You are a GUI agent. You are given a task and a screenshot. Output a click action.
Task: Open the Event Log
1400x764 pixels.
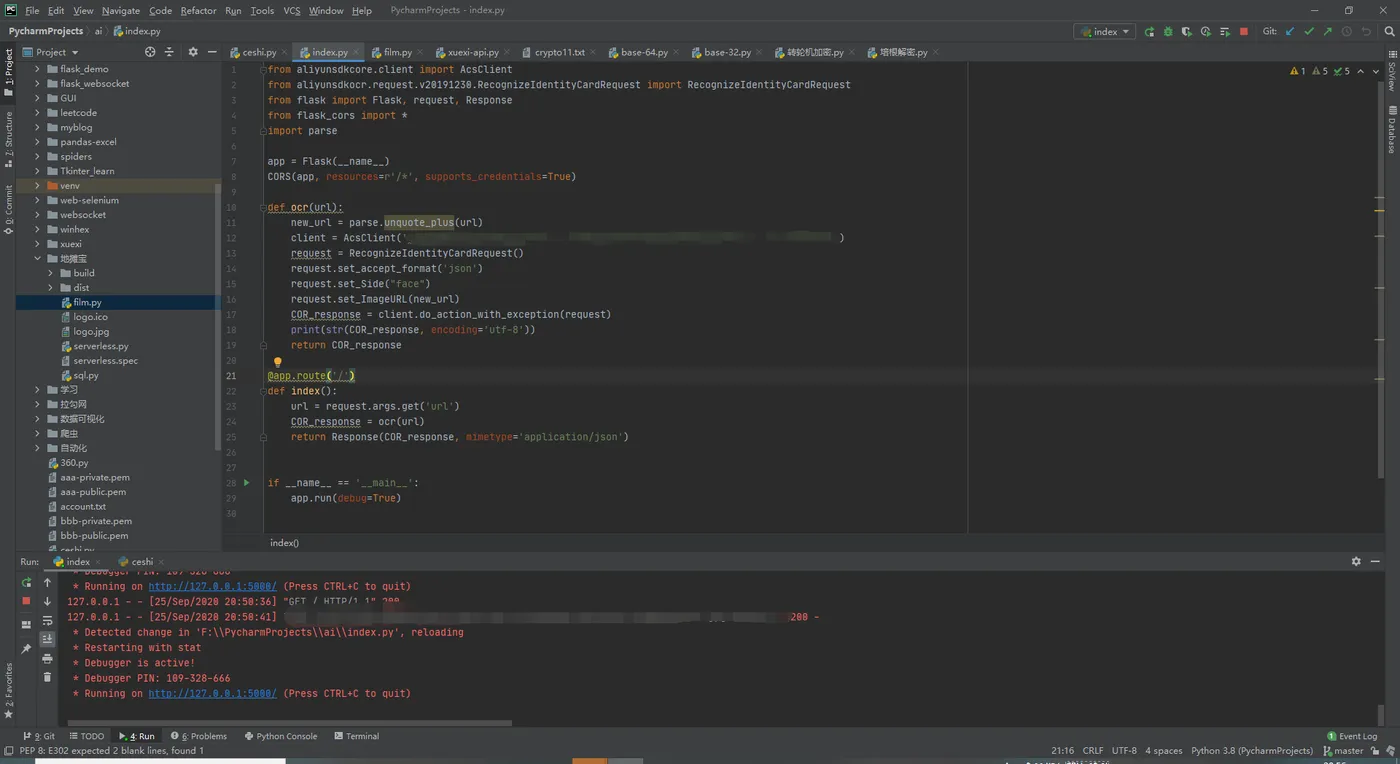click(1352, 736)
